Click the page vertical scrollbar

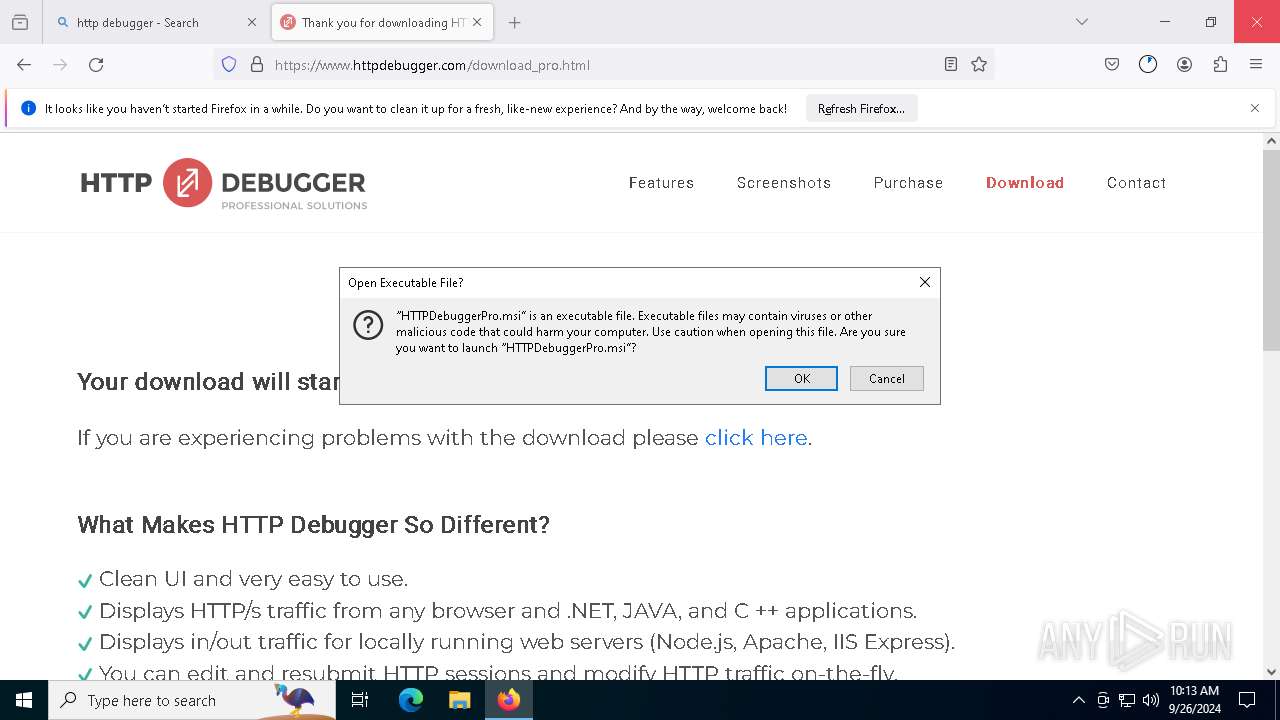1271,250
